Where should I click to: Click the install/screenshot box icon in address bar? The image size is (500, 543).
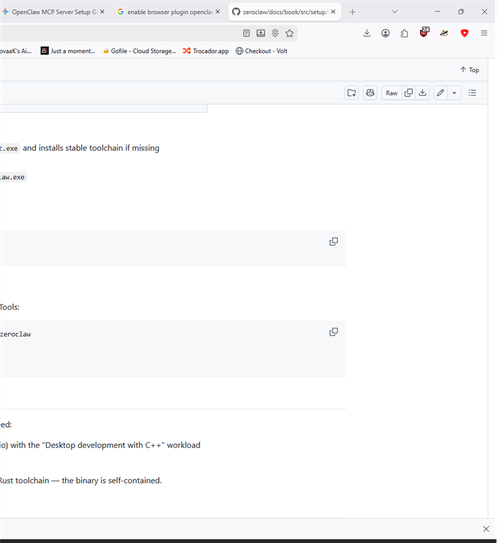pyautogui.click(x=261, y=33)
